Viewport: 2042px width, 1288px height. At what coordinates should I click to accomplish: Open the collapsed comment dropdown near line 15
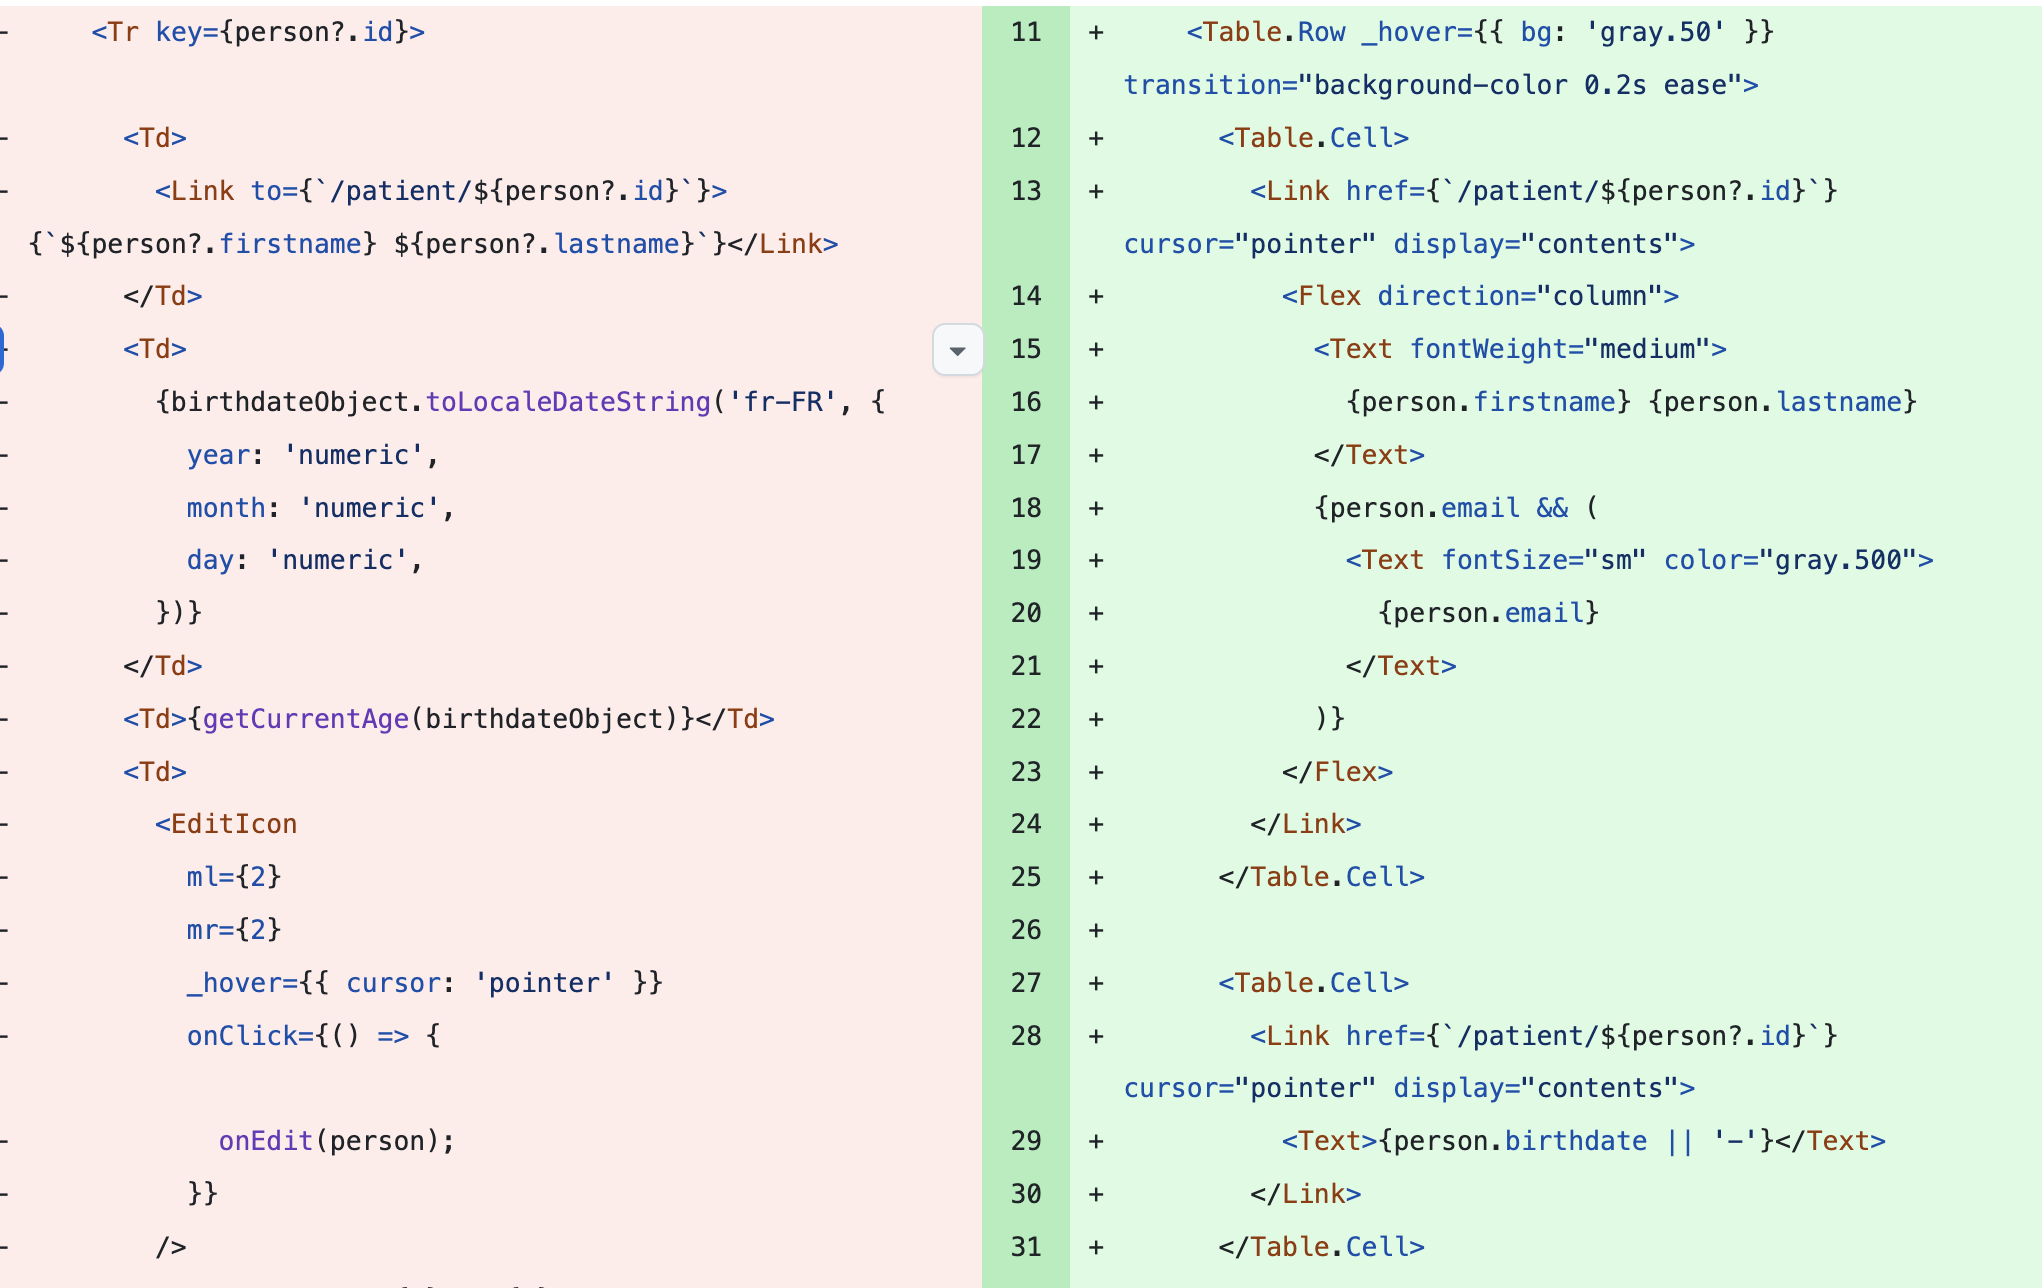(957, 350)
